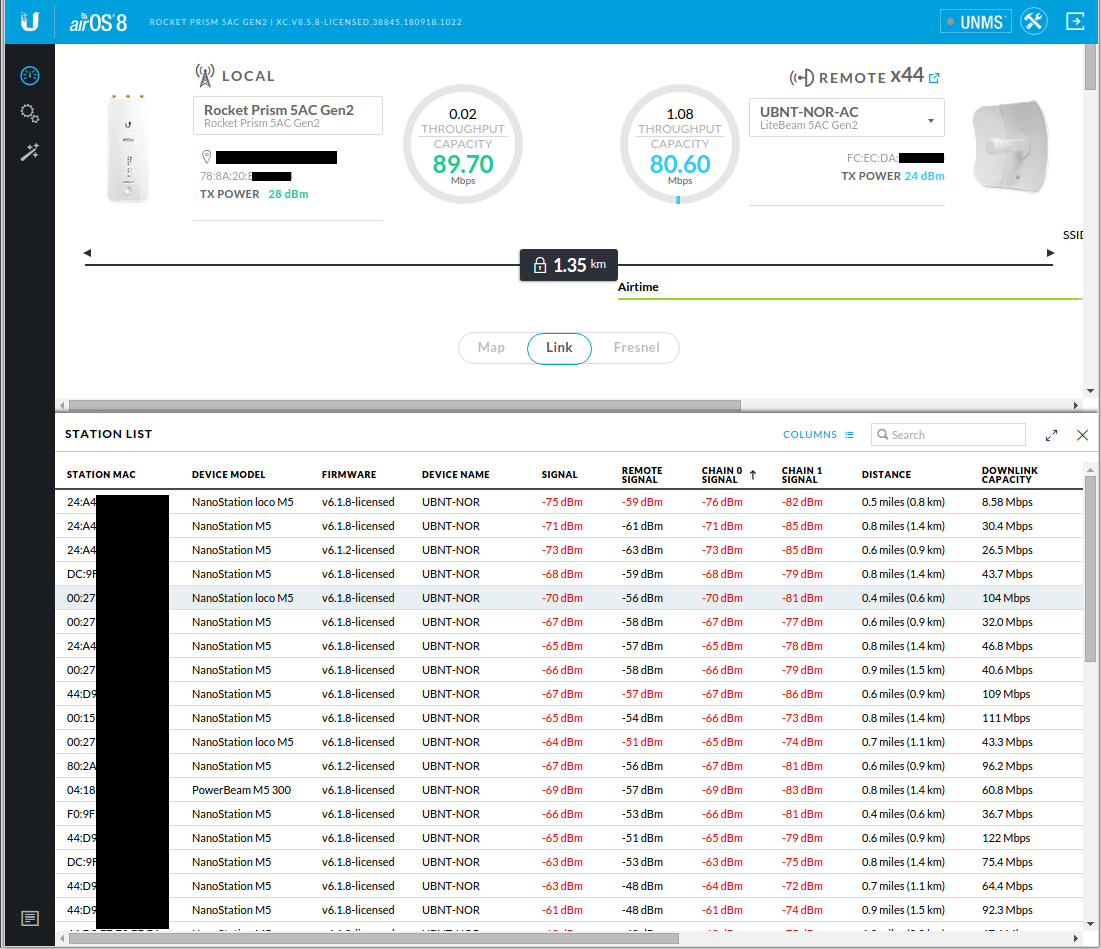Select the Link view tab
Screen dimensions: 1101x949
(559, 348)
